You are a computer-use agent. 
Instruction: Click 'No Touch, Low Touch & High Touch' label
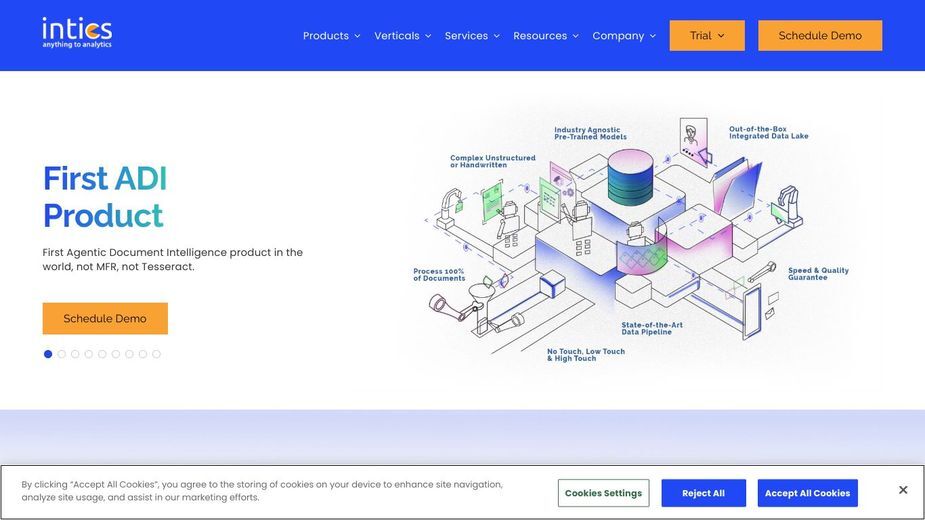coord(585,355)
